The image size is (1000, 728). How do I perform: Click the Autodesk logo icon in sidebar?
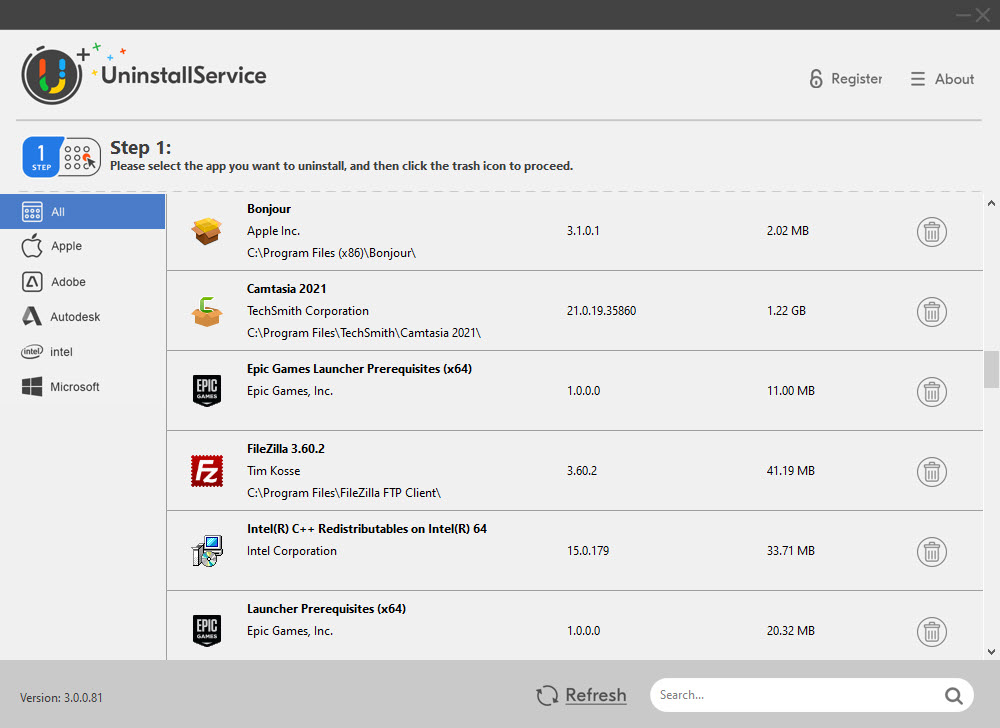click(x=32, y=316)
